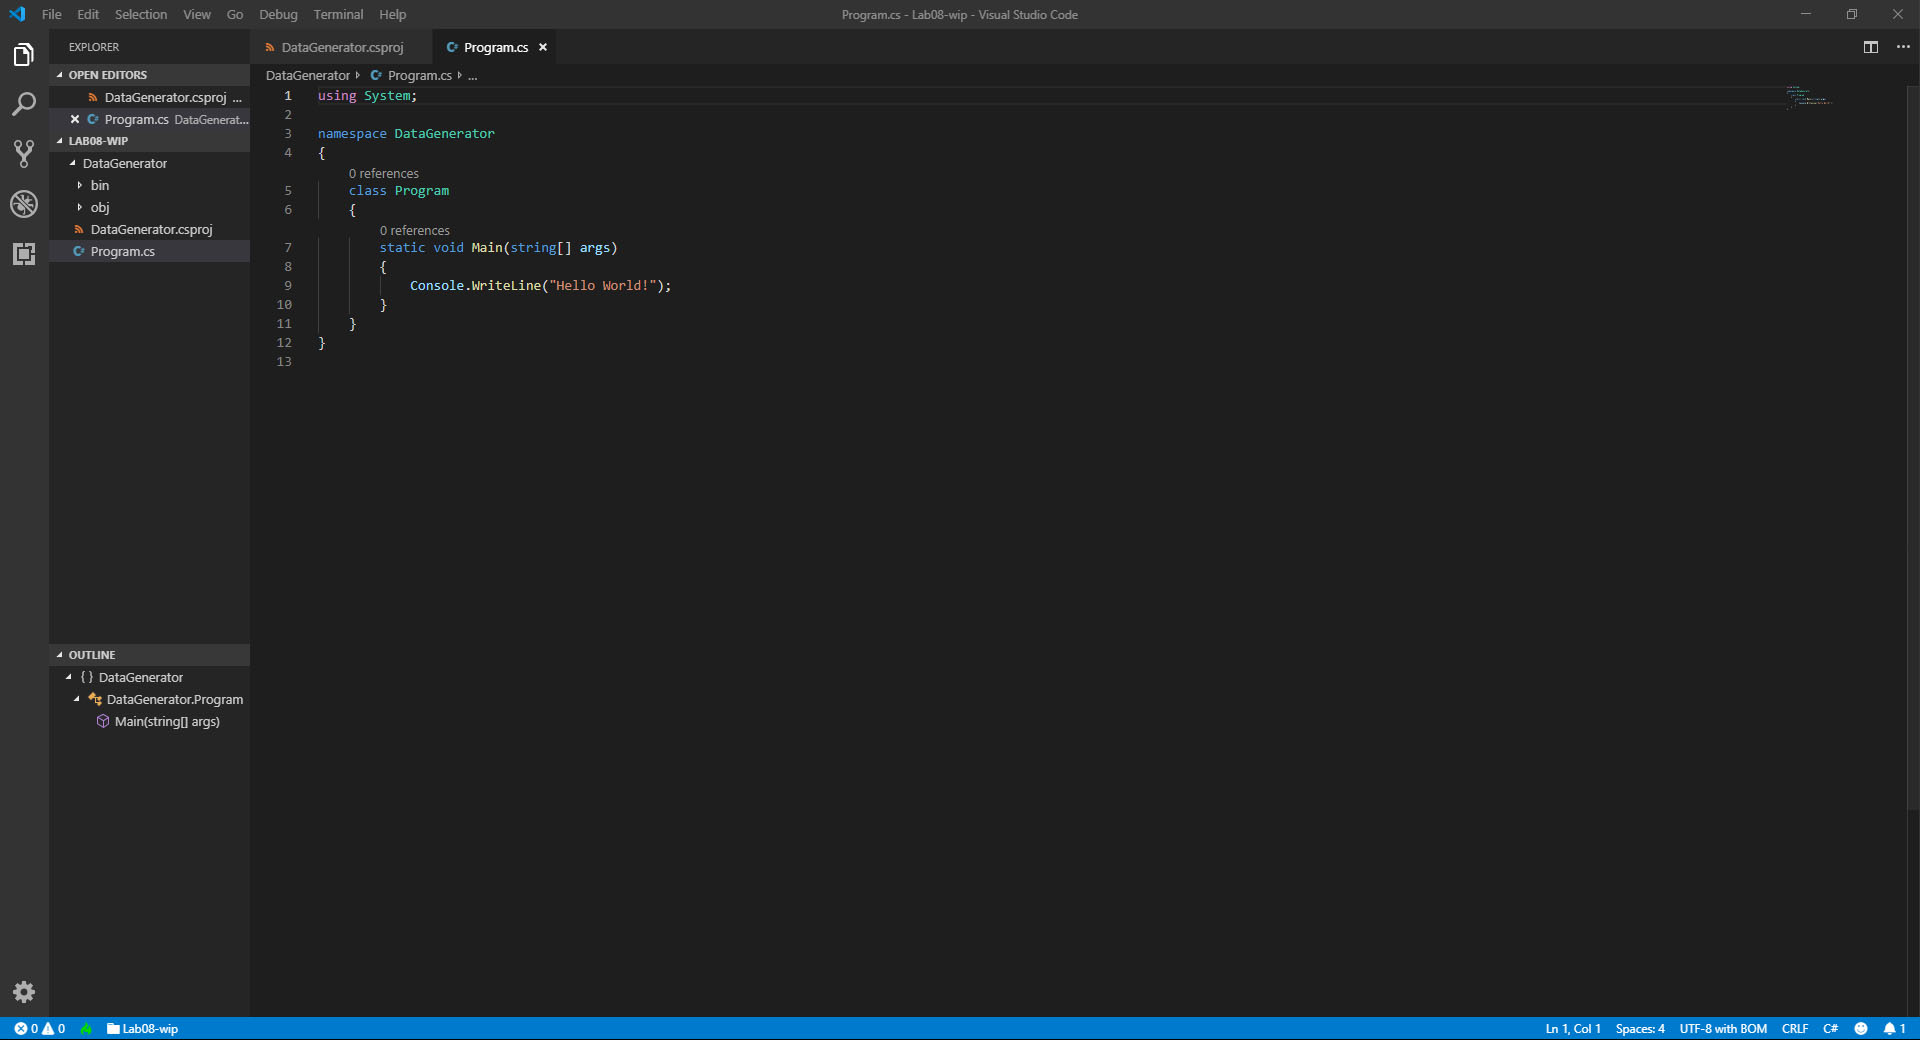The height and width of the screenshot is (1040, 1920).
Task: Click the namespace braces icon in Outline
Action: coord(87,677)
